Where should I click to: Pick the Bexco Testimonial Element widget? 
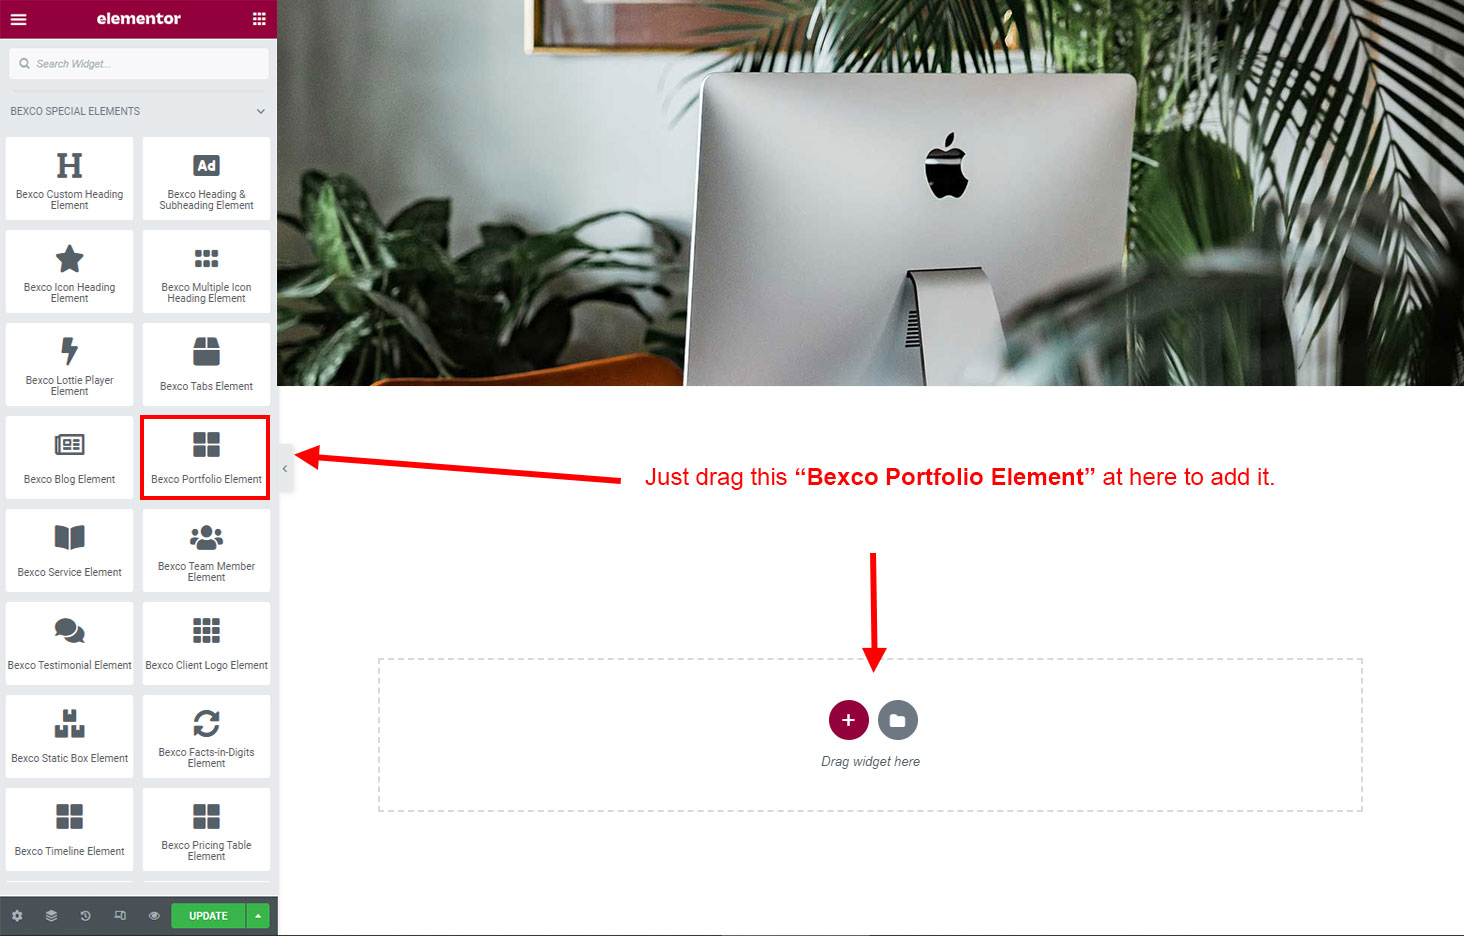tap(69, 643)
